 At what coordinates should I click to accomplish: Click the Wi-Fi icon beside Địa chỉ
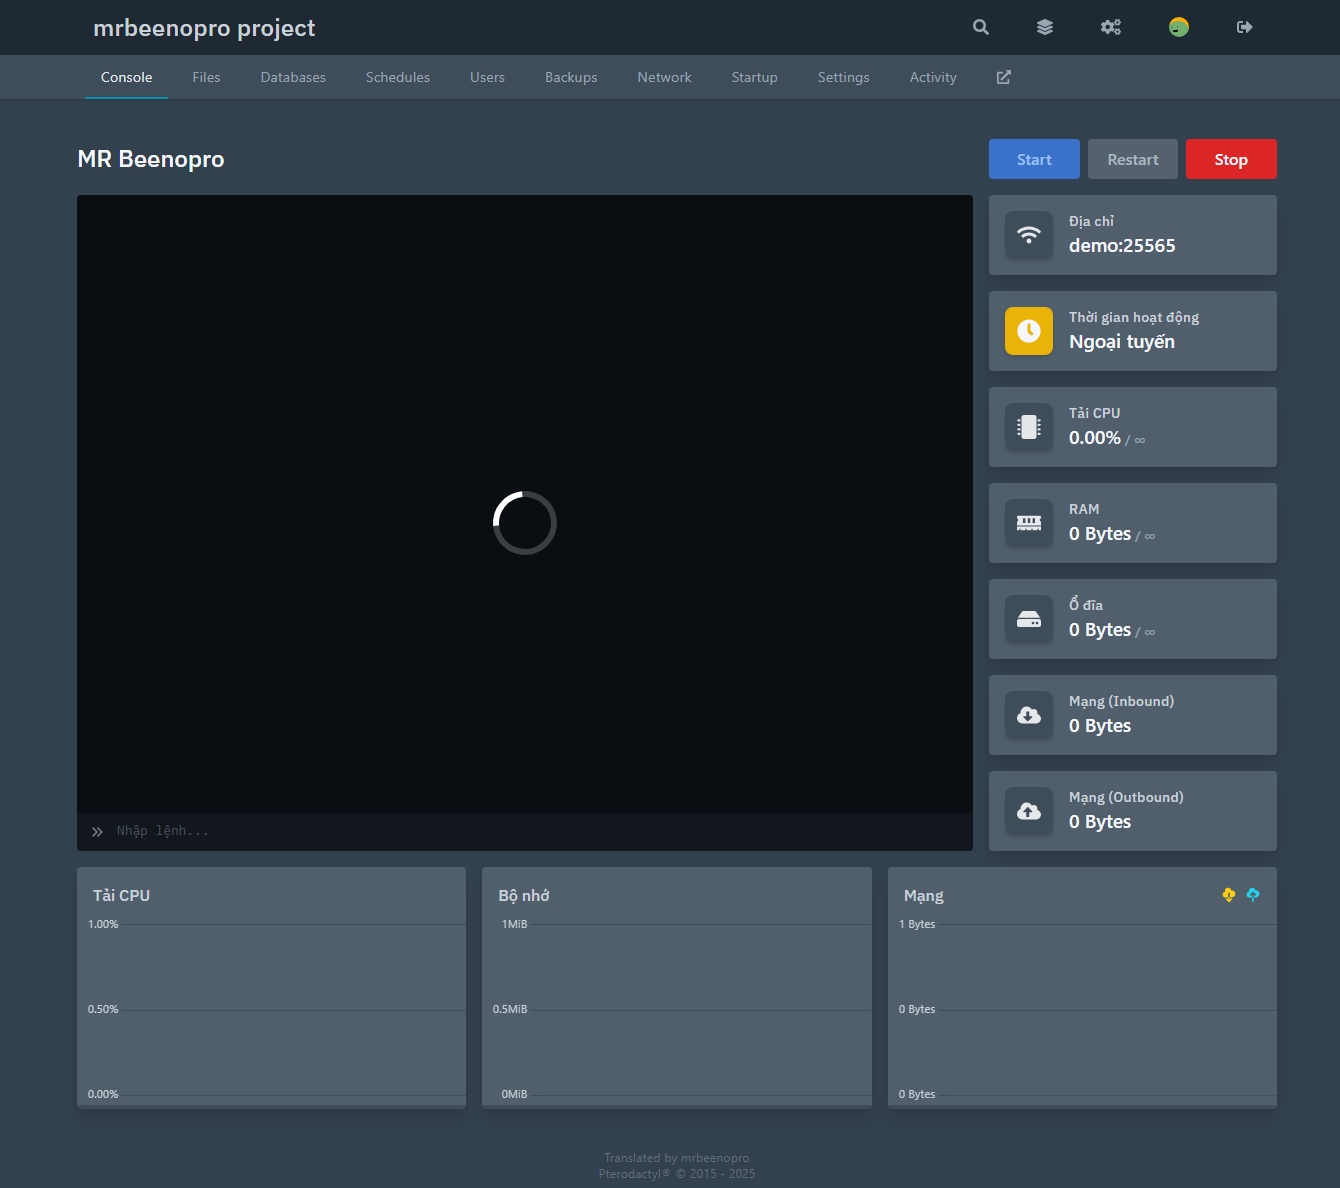(1028, 234)
